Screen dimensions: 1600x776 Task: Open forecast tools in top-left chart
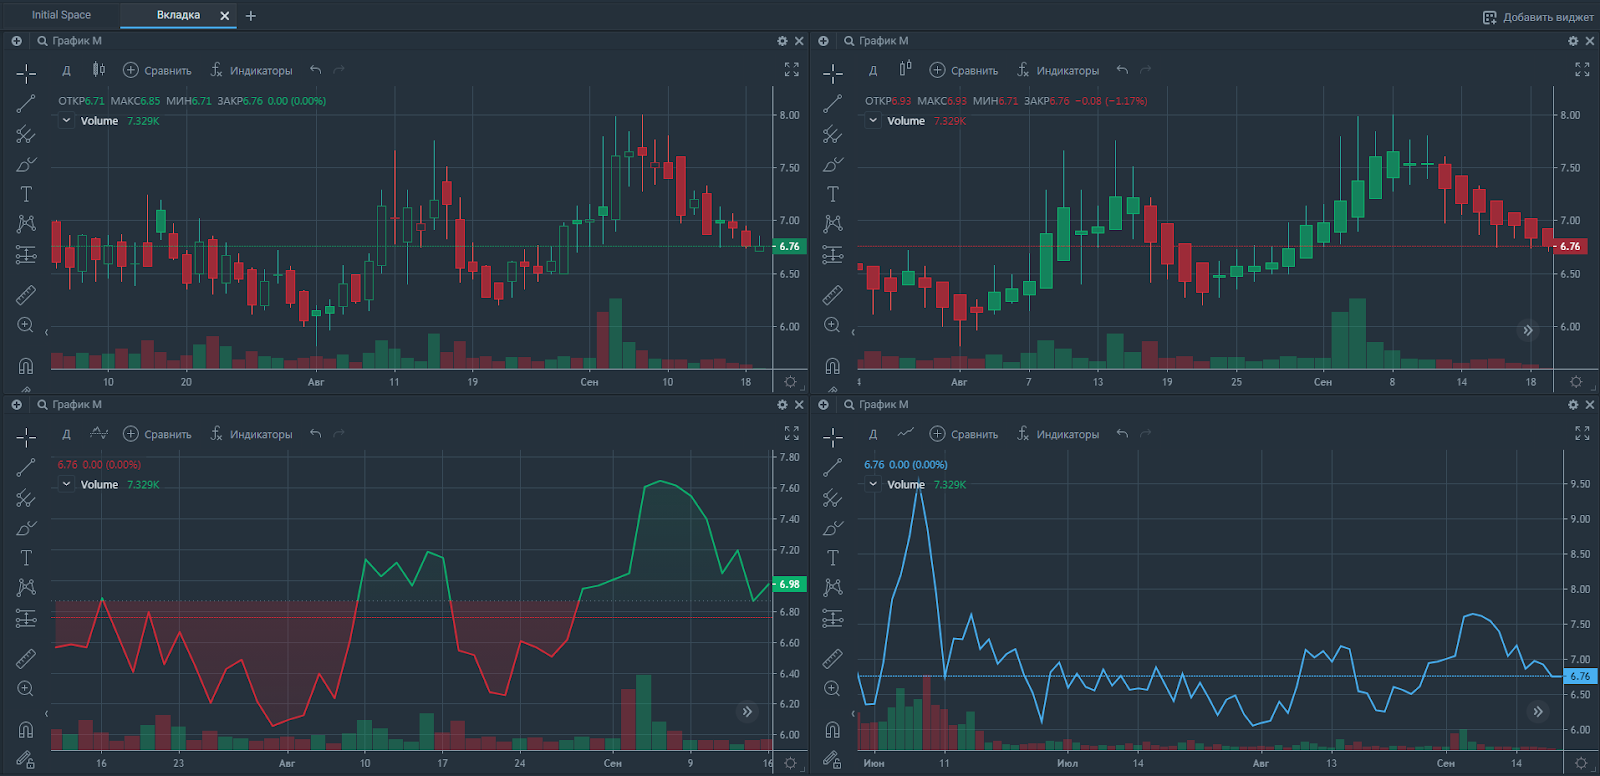(26, 255)
